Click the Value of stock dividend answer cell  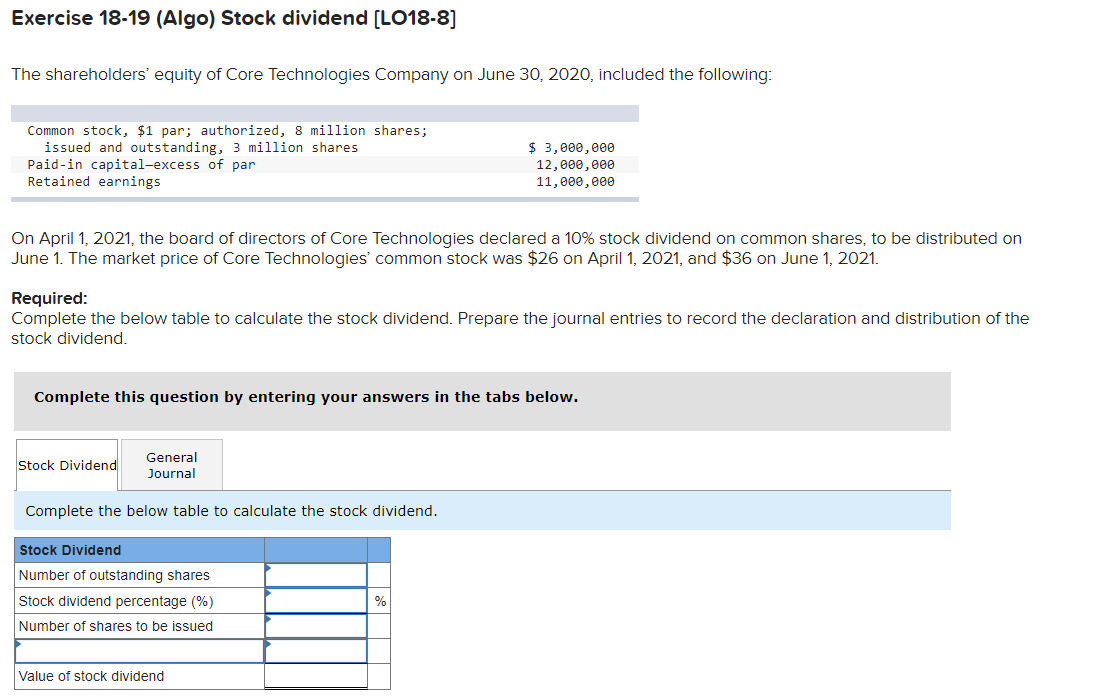click(315, 676)
